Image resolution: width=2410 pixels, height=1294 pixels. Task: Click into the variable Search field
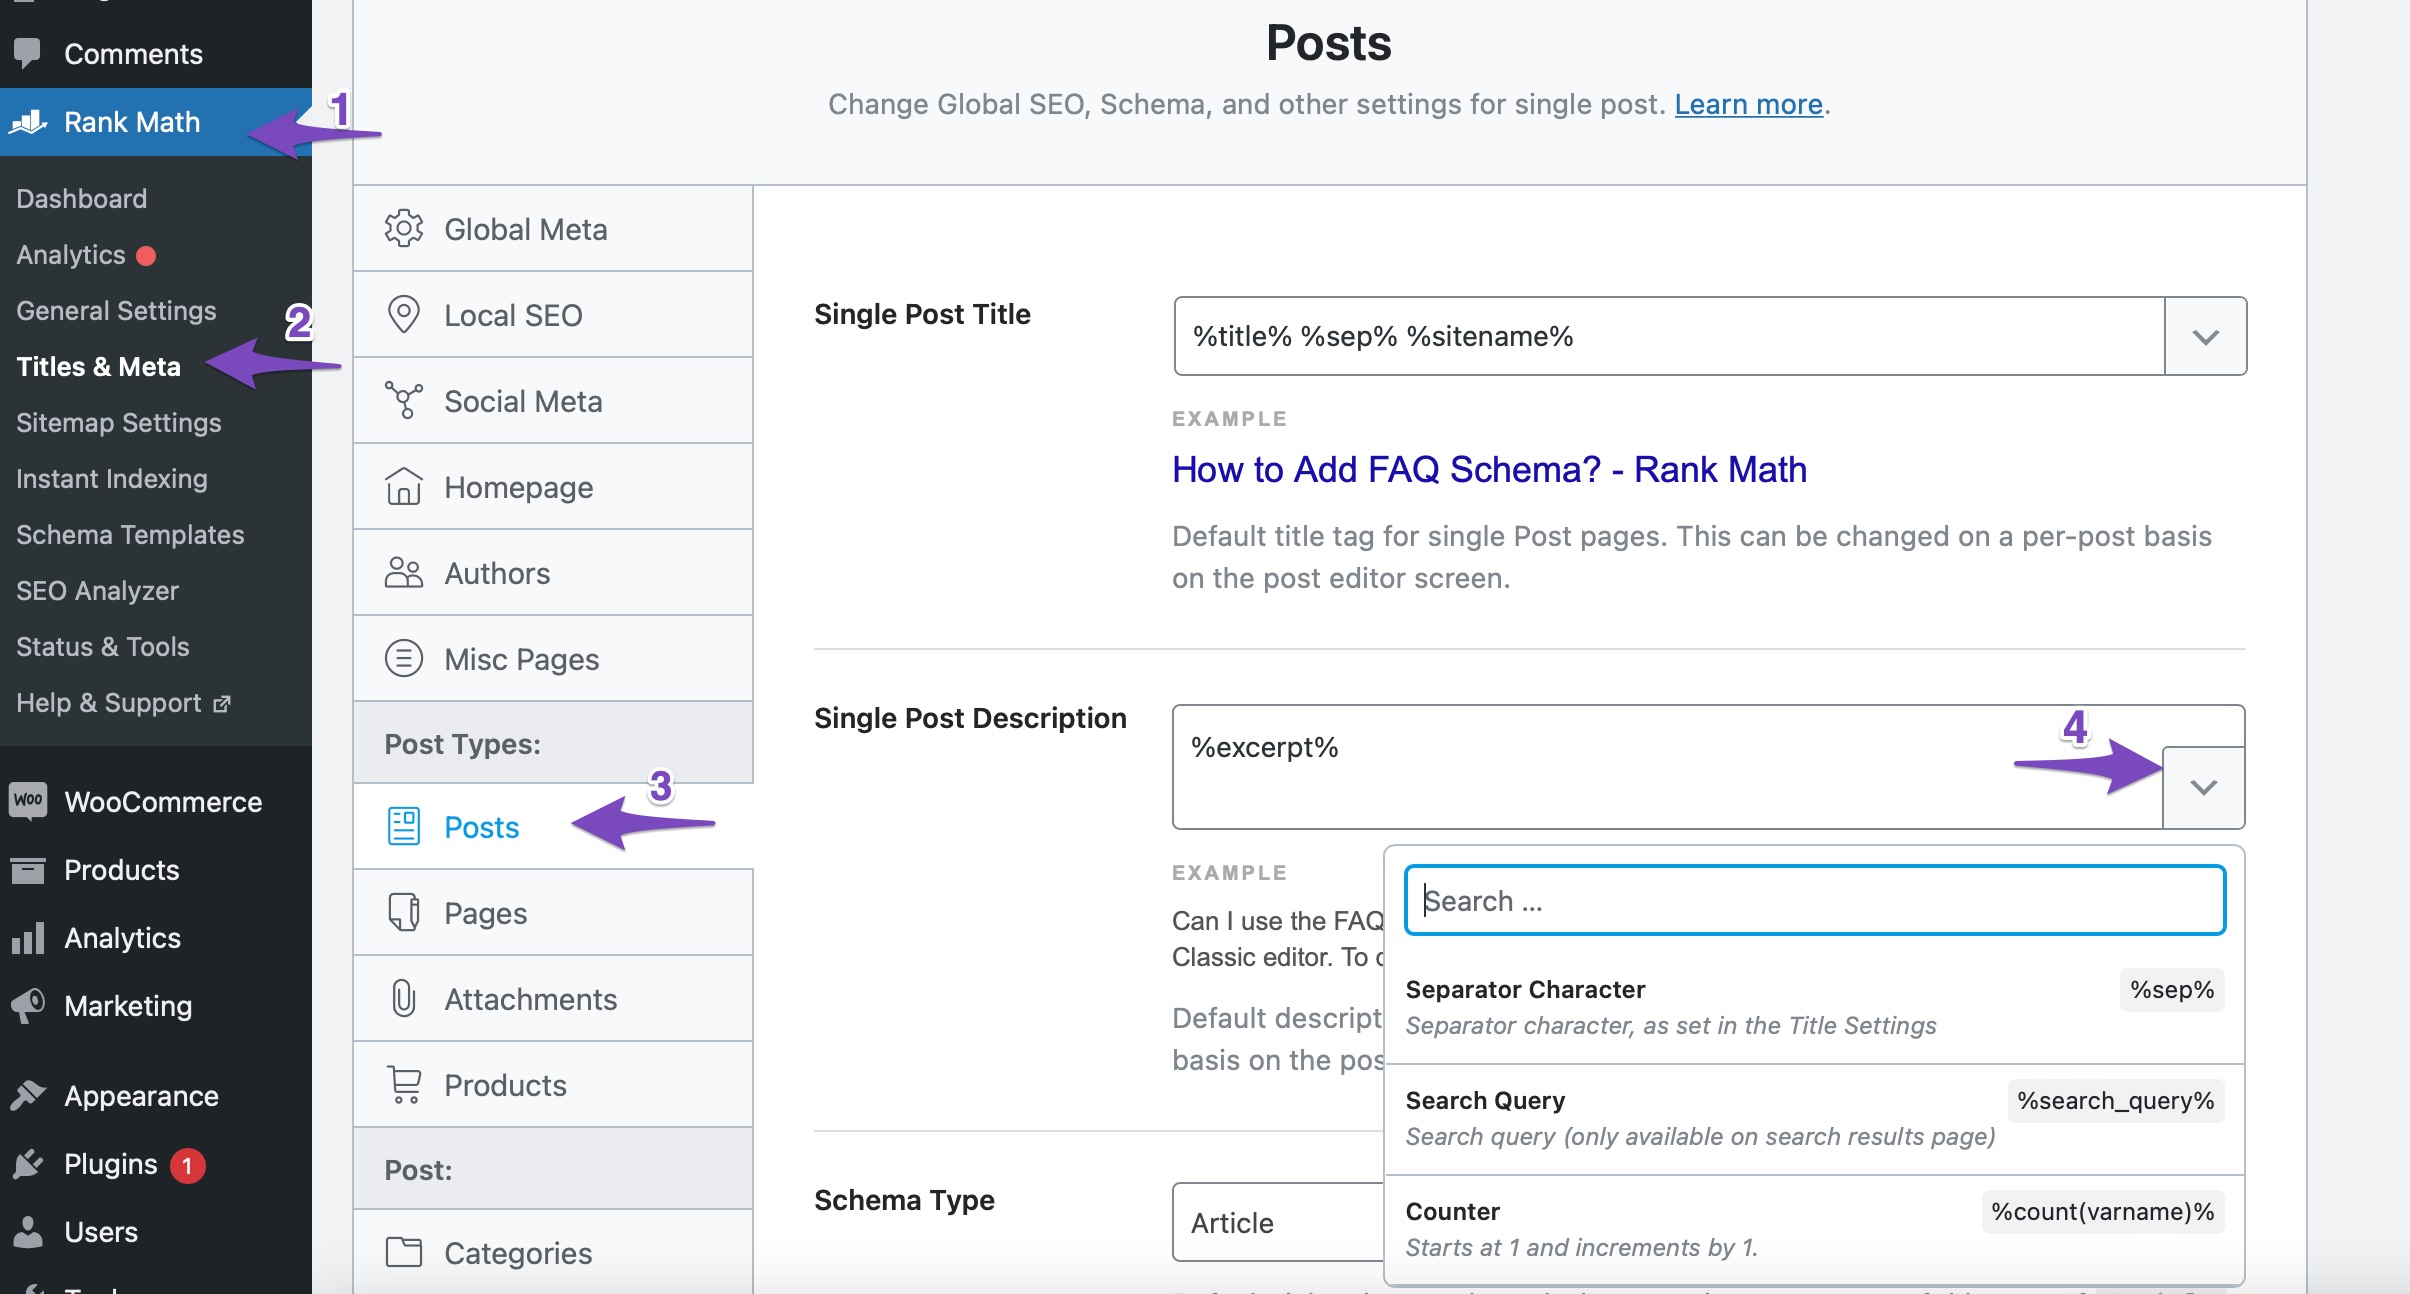point(1815,900)
